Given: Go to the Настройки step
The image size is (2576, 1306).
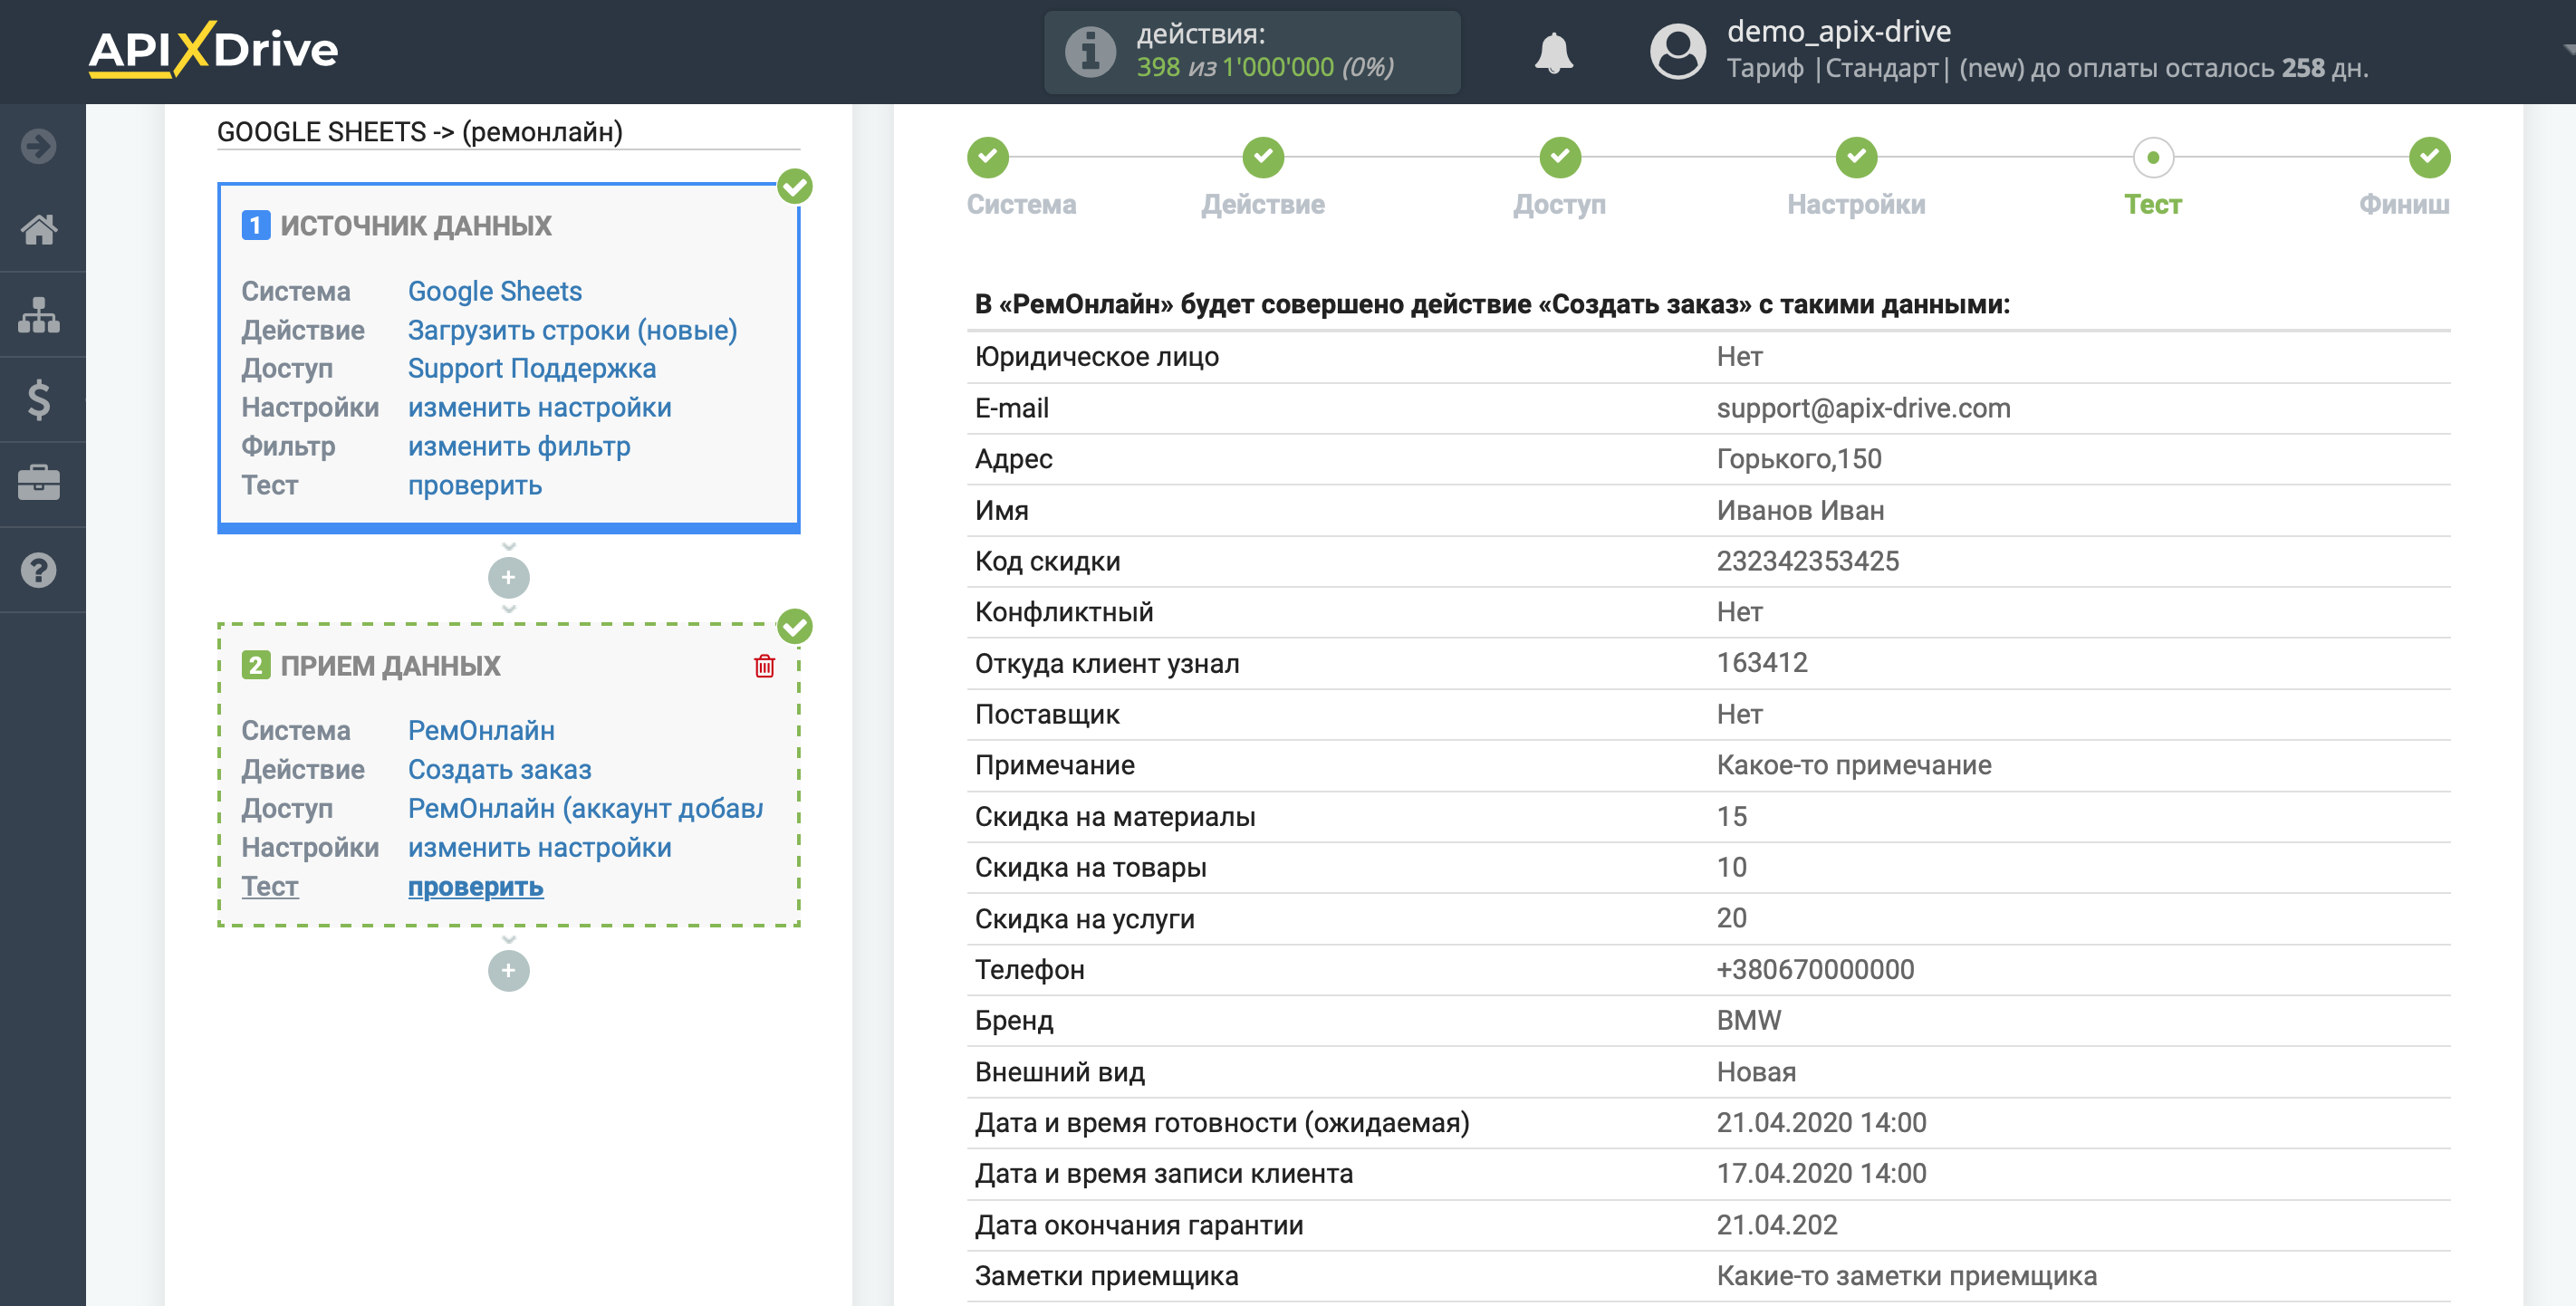Looking at the screenshot, I should (x=1856, y=157).
